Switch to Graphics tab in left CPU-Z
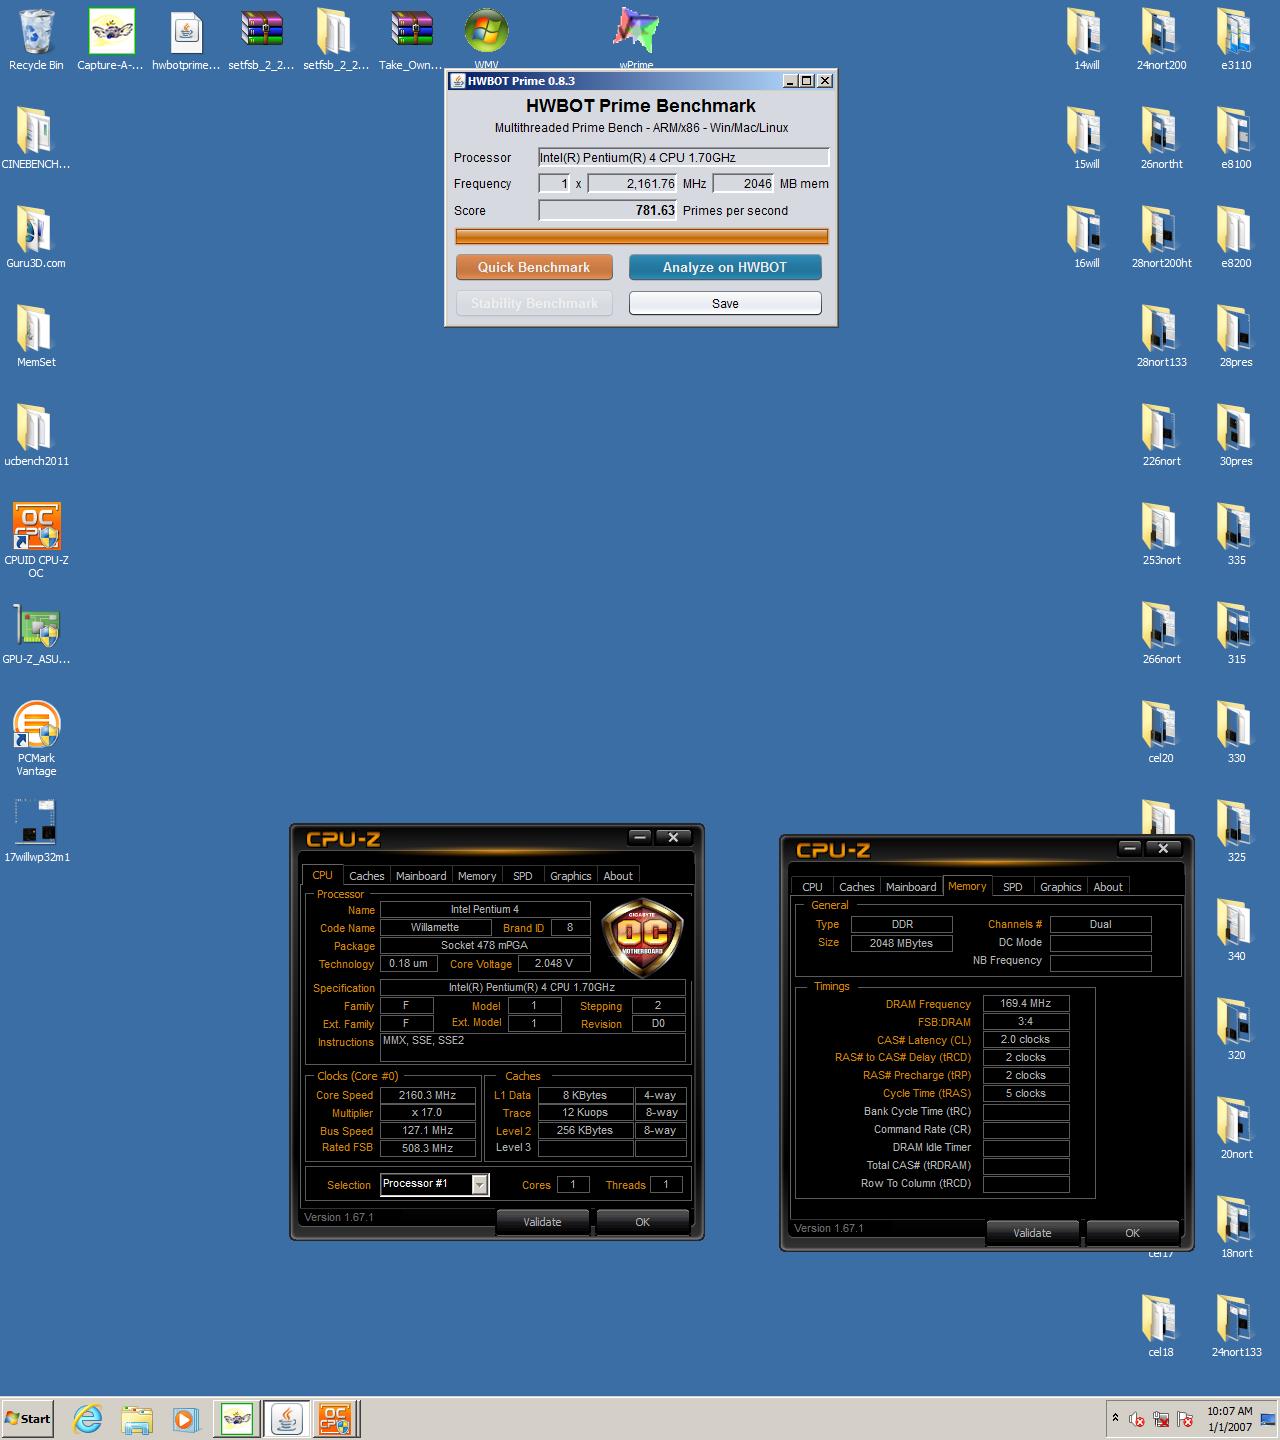Screen dimensions: 1280x1440 tap(571, 875)
